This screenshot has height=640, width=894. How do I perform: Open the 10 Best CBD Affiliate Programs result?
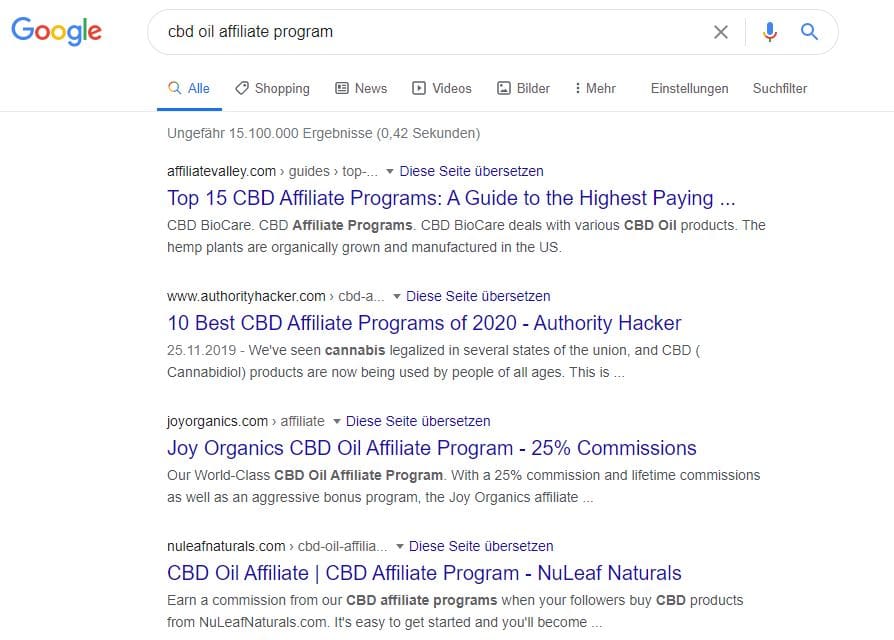(424, 323)
